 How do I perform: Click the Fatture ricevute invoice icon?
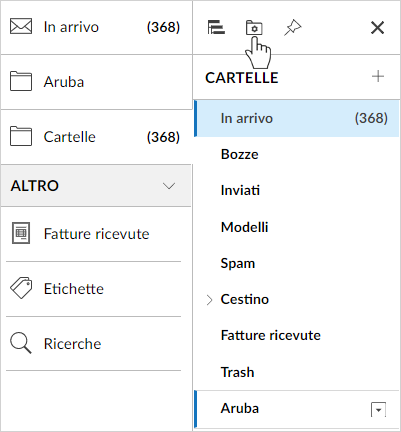click(x=21, y=233)
